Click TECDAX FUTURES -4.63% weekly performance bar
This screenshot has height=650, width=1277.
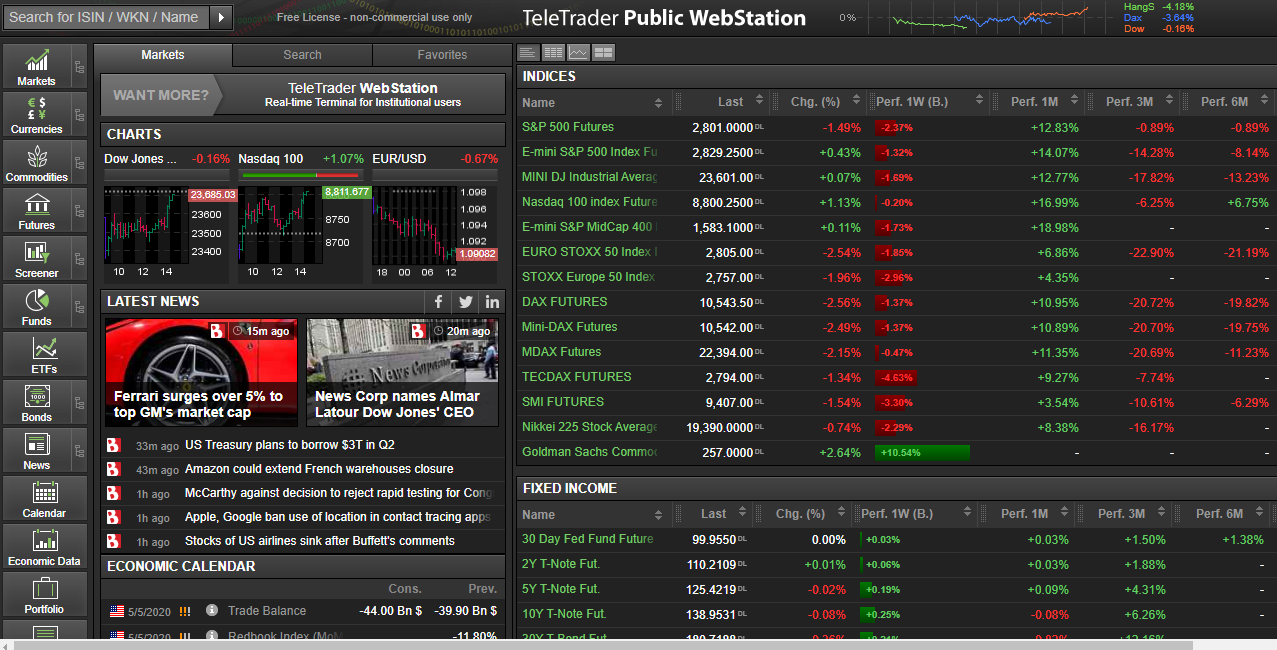896,377
